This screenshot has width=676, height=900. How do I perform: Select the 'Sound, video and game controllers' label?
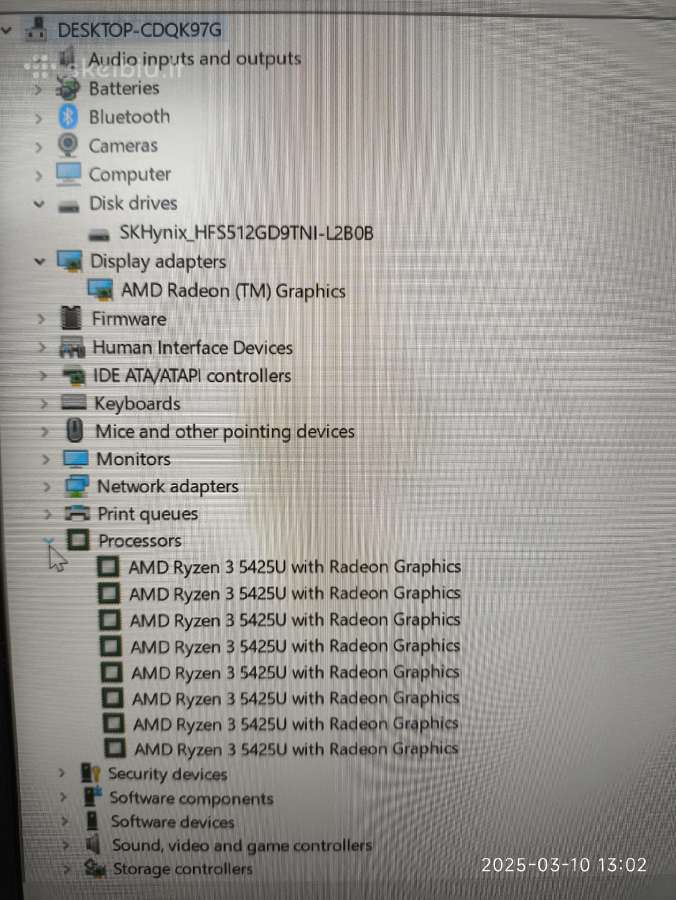coord(242,845)
